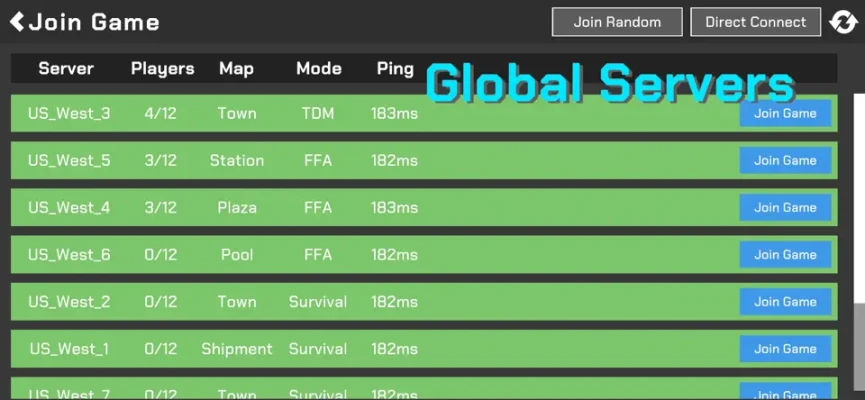Join the US_West_4 Plaza game
Screen dimensions: 865x400
pyautogui.click(x=785, y=207)
